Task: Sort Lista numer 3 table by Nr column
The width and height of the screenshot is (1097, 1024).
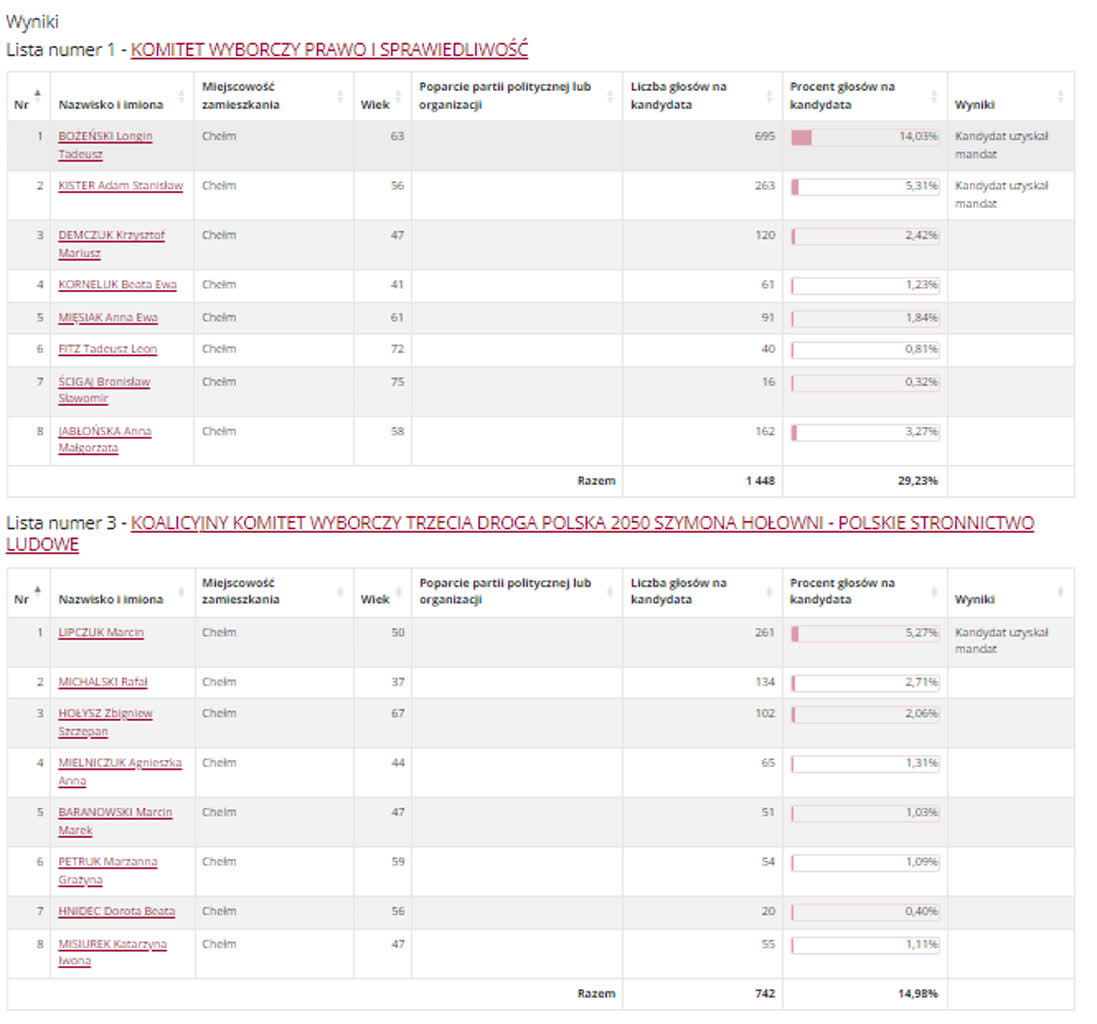Action: coord(28,593)
